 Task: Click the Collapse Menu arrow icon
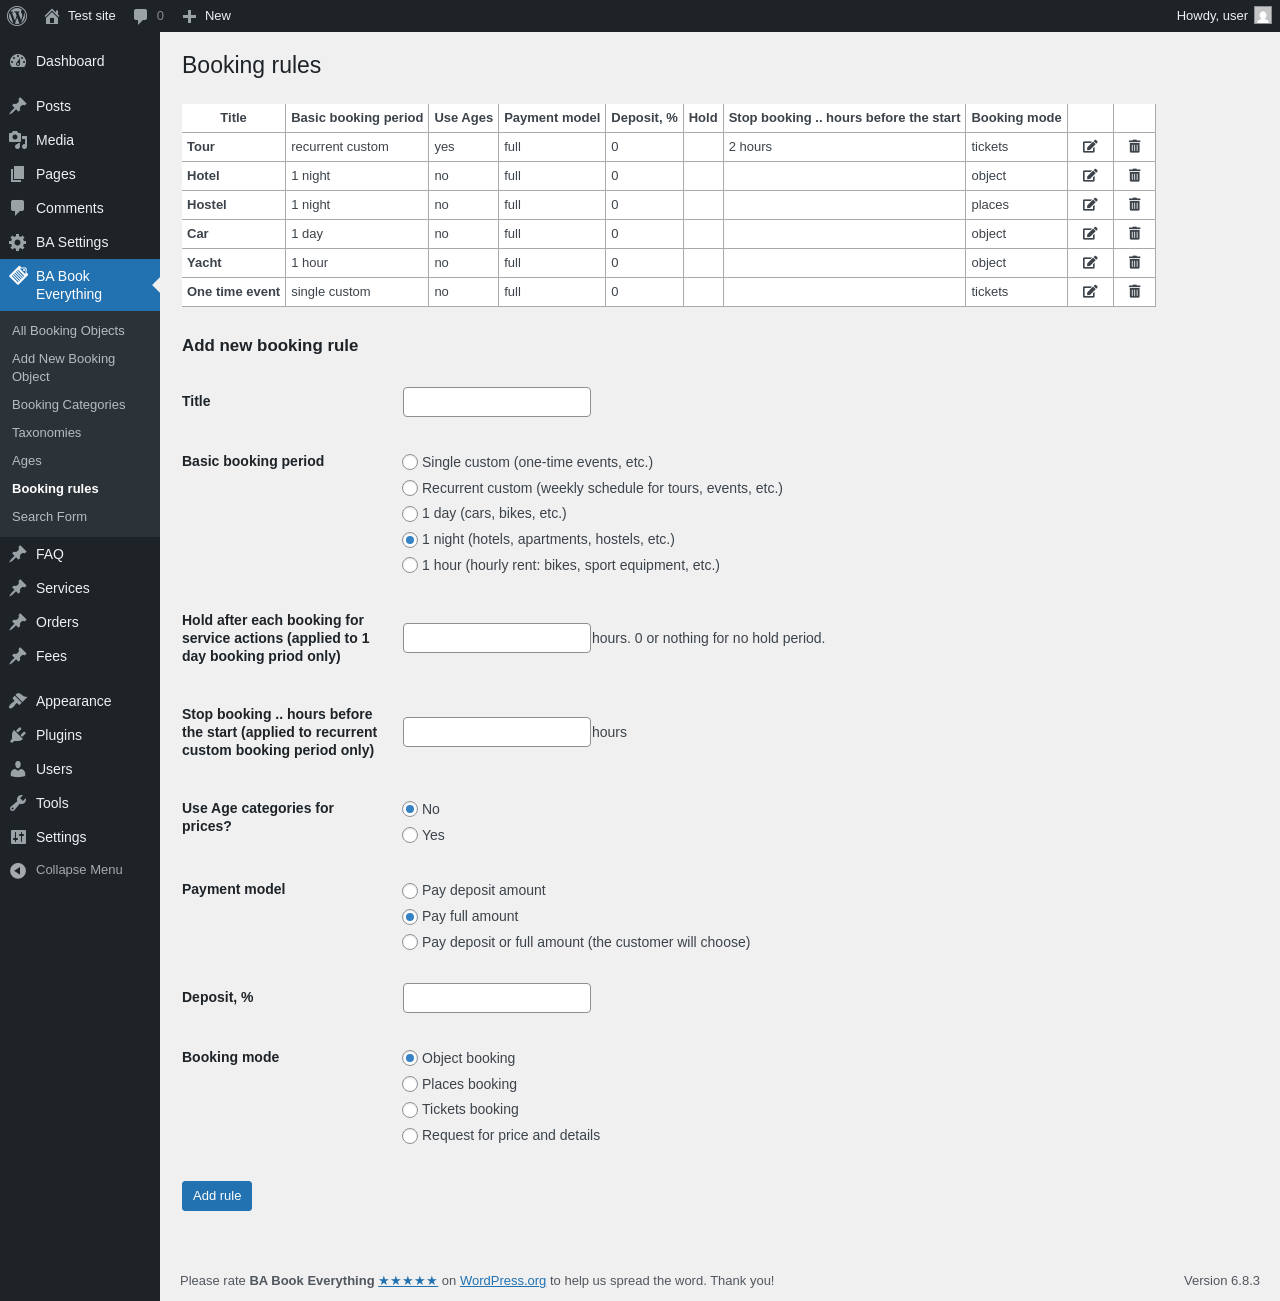click(18, 870)
